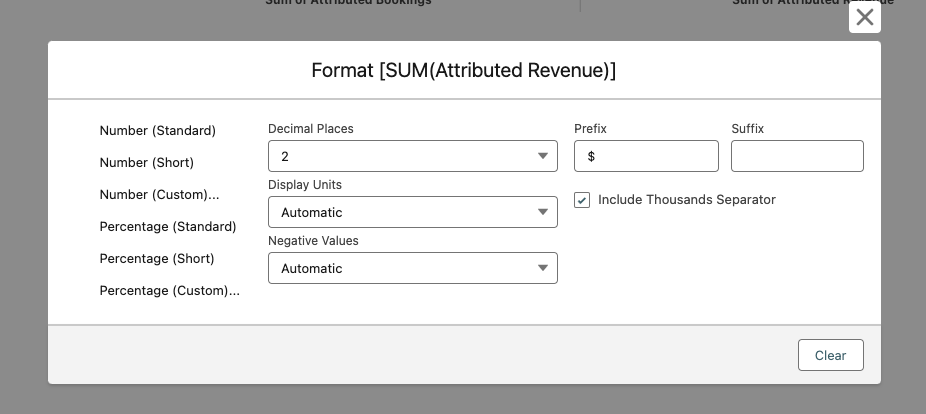The width and height of the screenshot is (926, 414).
Task: Choose the Number (Short) format
Action: [146, 163]
